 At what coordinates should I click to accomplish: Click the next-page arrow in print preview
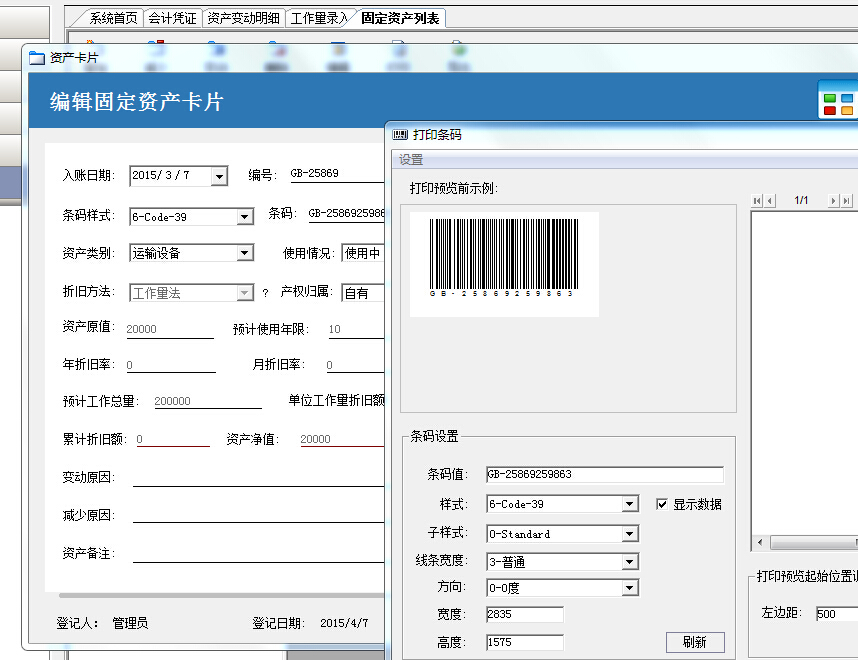[834, 200]
